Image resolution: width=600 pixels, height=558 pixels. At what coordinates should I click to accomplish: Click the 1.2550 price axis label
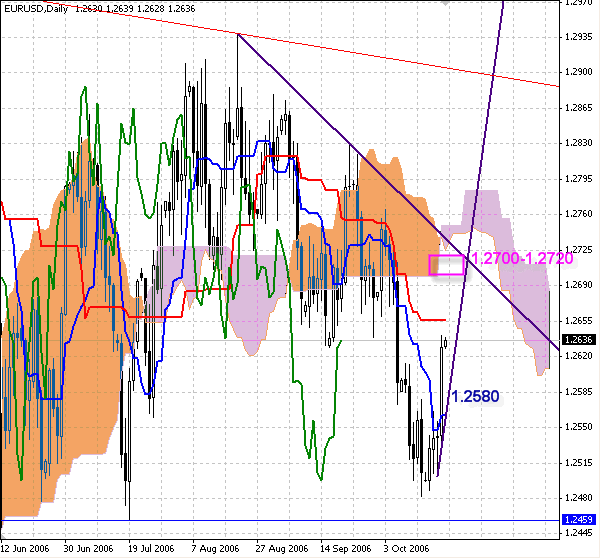coord(579,427)
